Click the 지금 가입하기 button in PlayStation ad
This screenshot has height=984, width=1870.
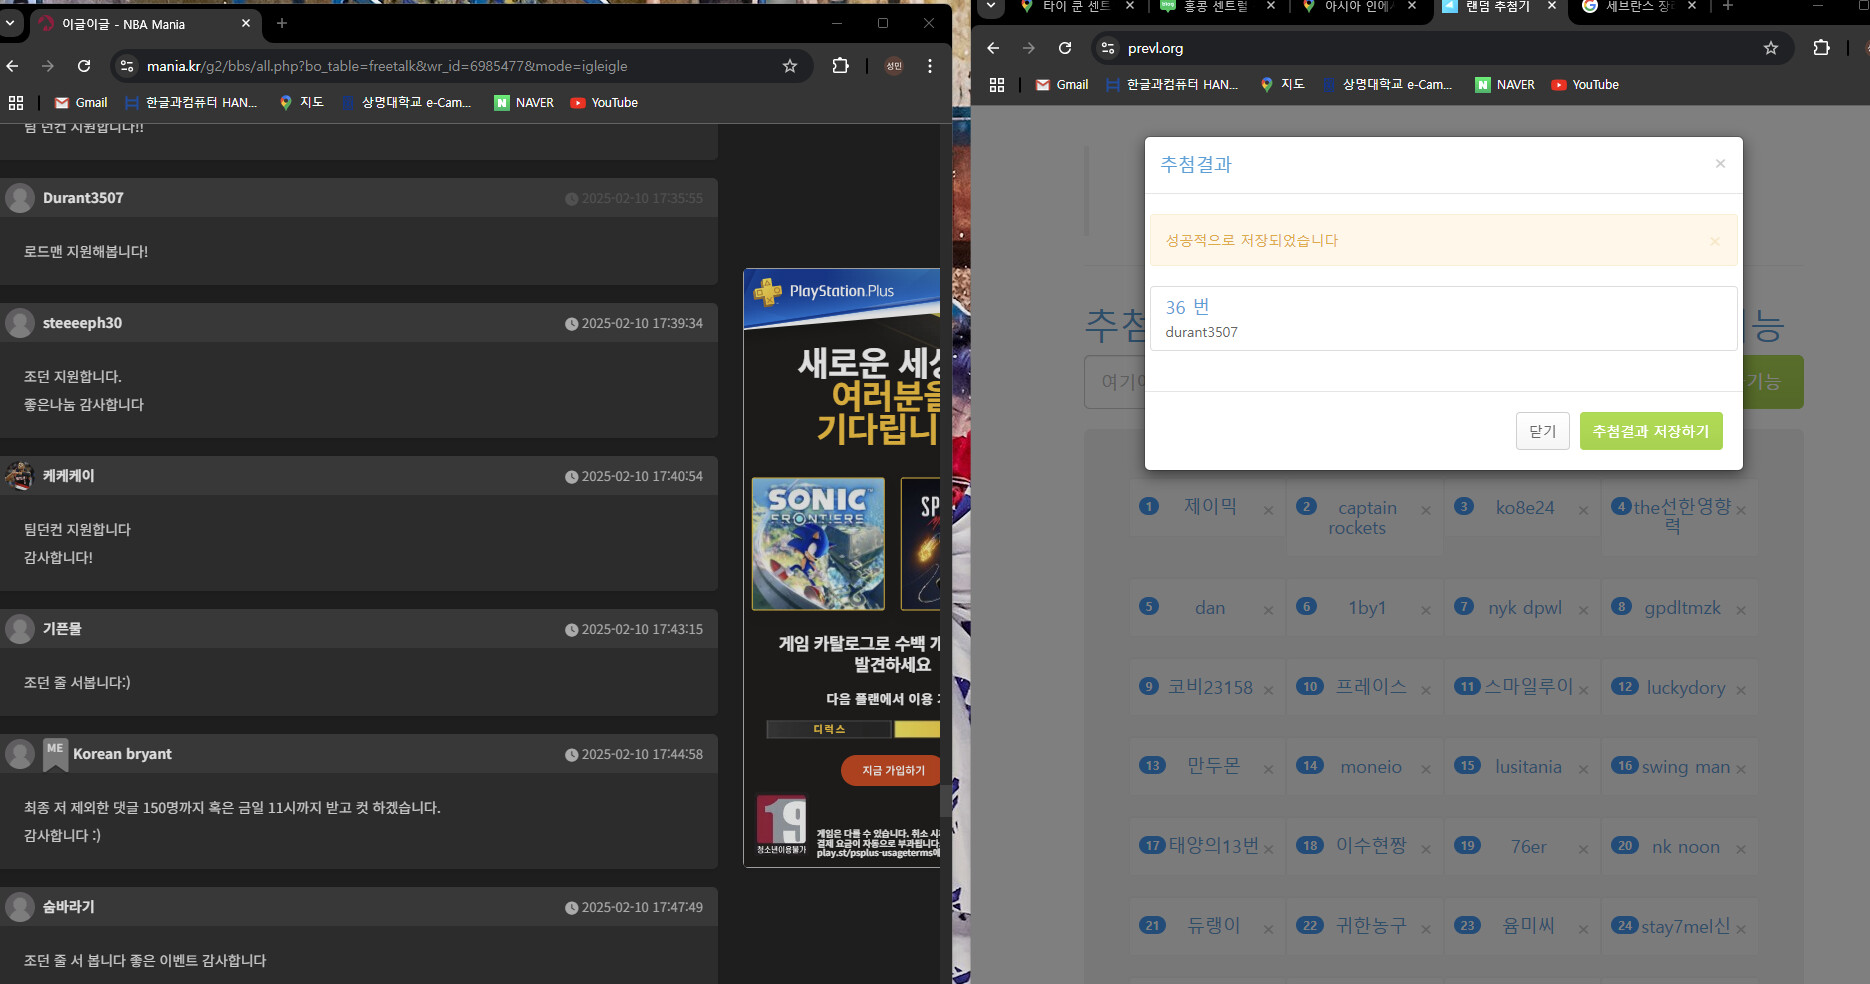pyautogui.click(x=892, y=770)
